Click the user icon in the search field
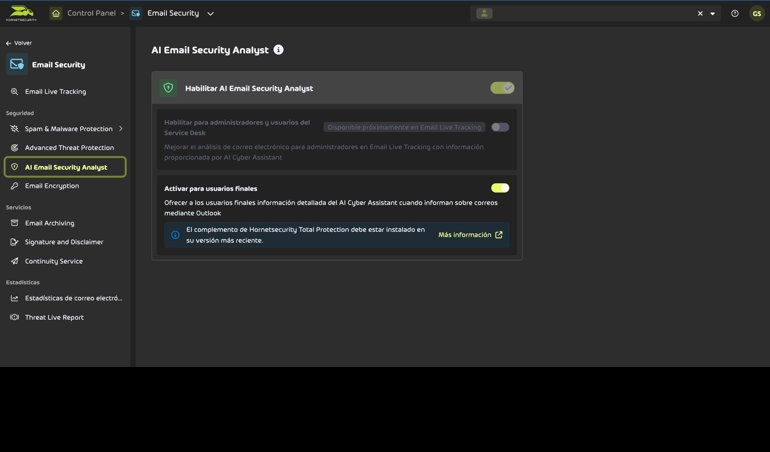Image resolution: width=770 pixels, height=452 pixels. (484, 13)
